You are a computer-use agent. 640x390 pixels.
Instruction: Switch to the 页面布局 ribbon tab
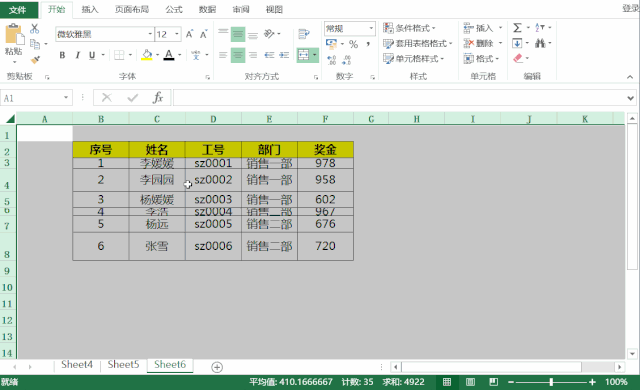tap(132, 9)
